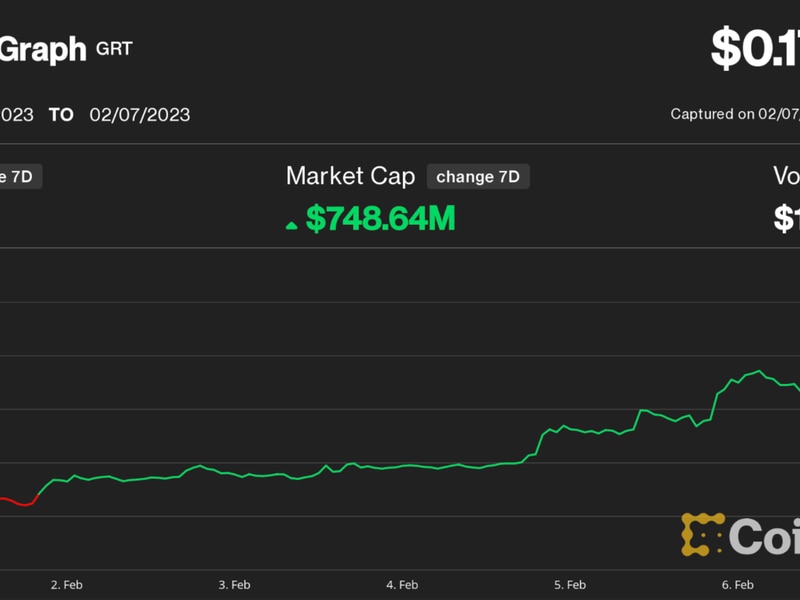Select the end date 02/07/2023
Viewport: 800px width, 600px height.
point(139,114)
